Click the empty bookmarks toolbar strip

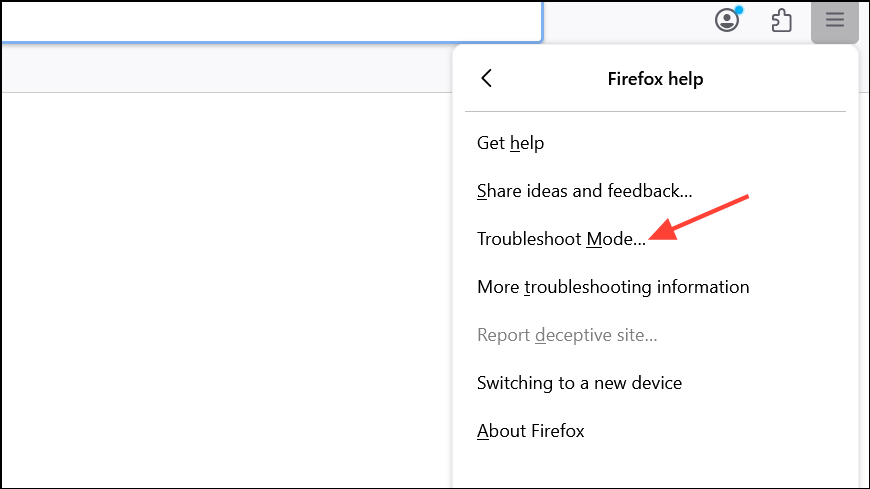coord(220,70)
